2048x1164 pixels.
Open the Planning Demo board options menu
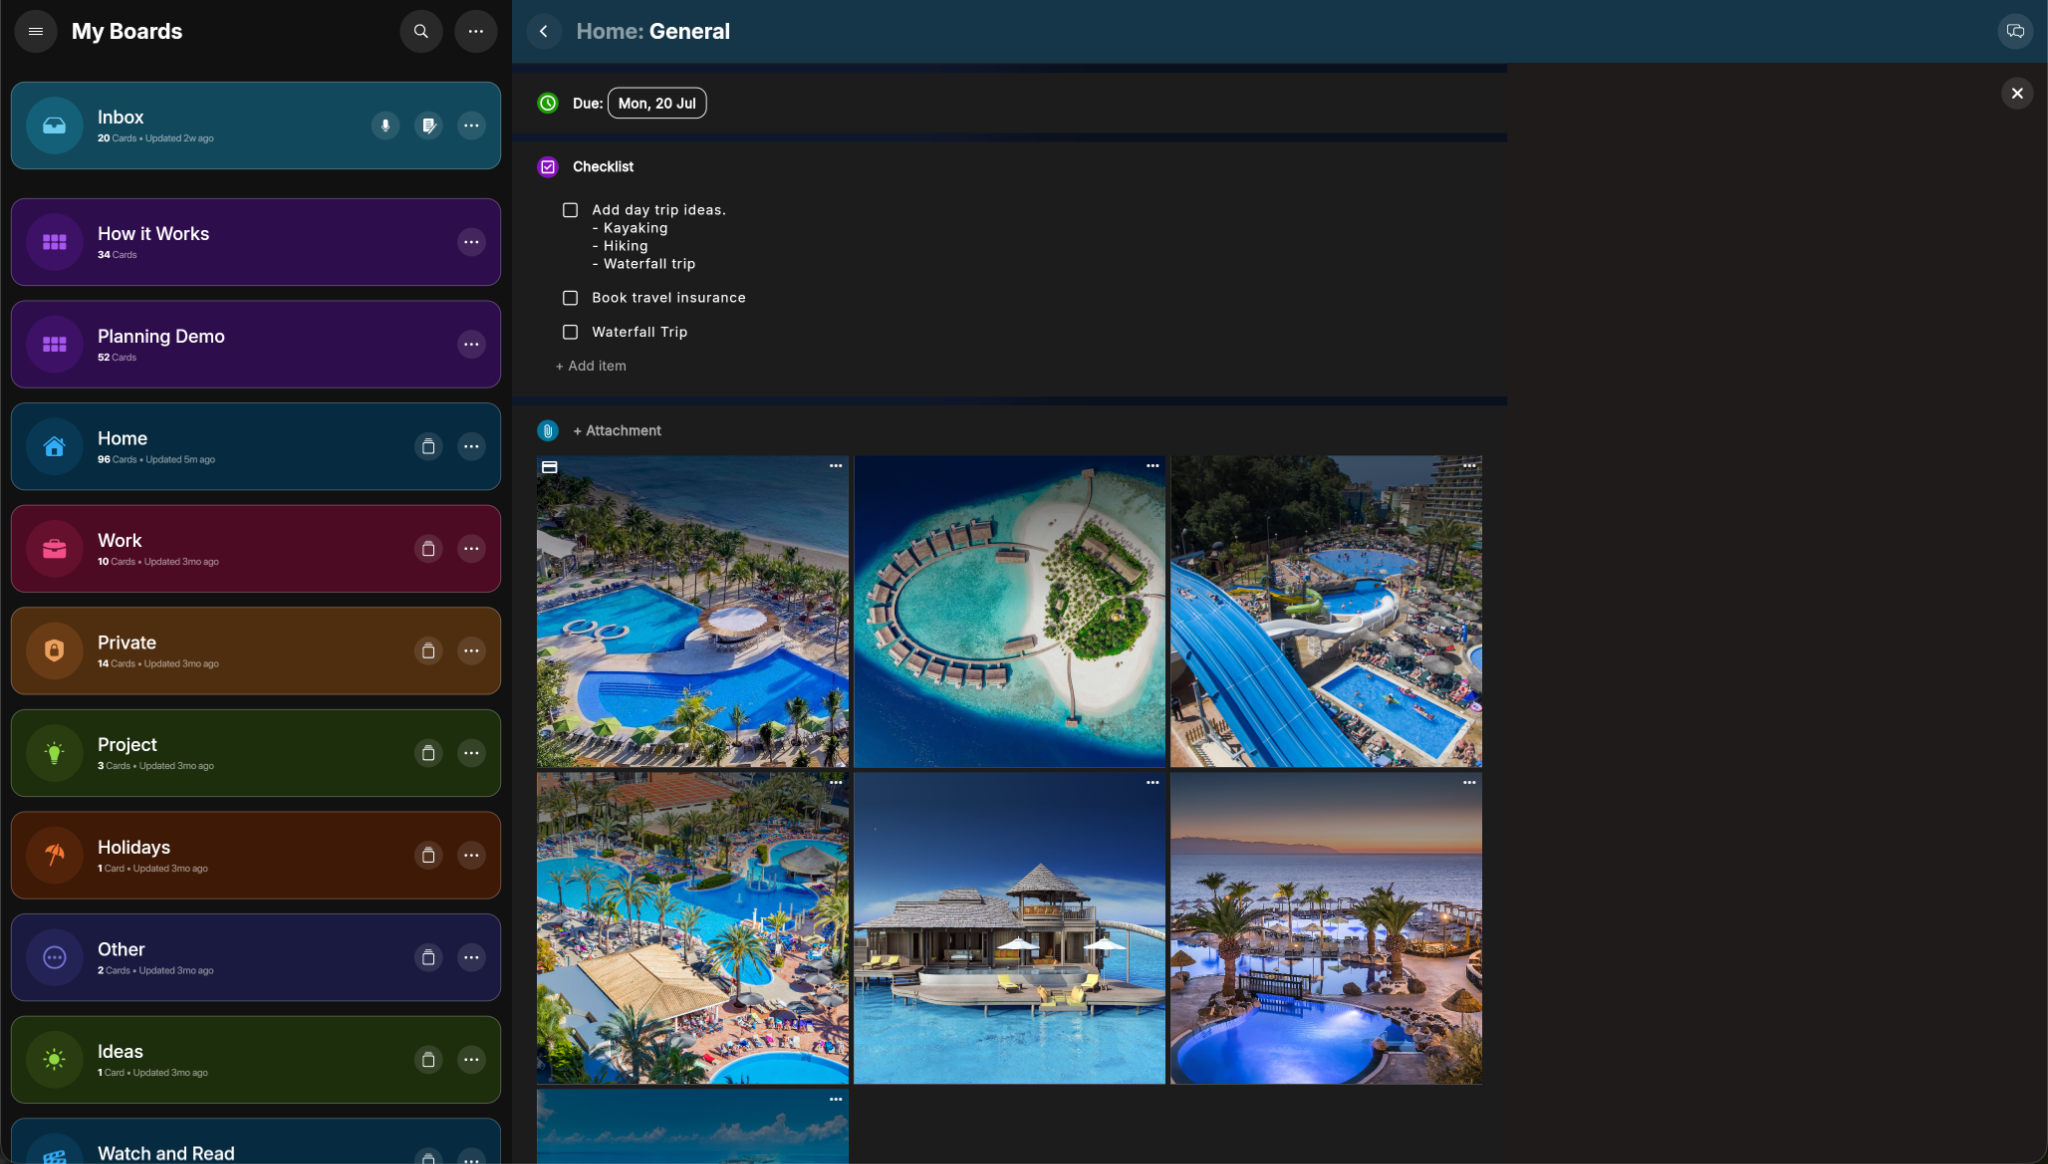coord(471,344)
